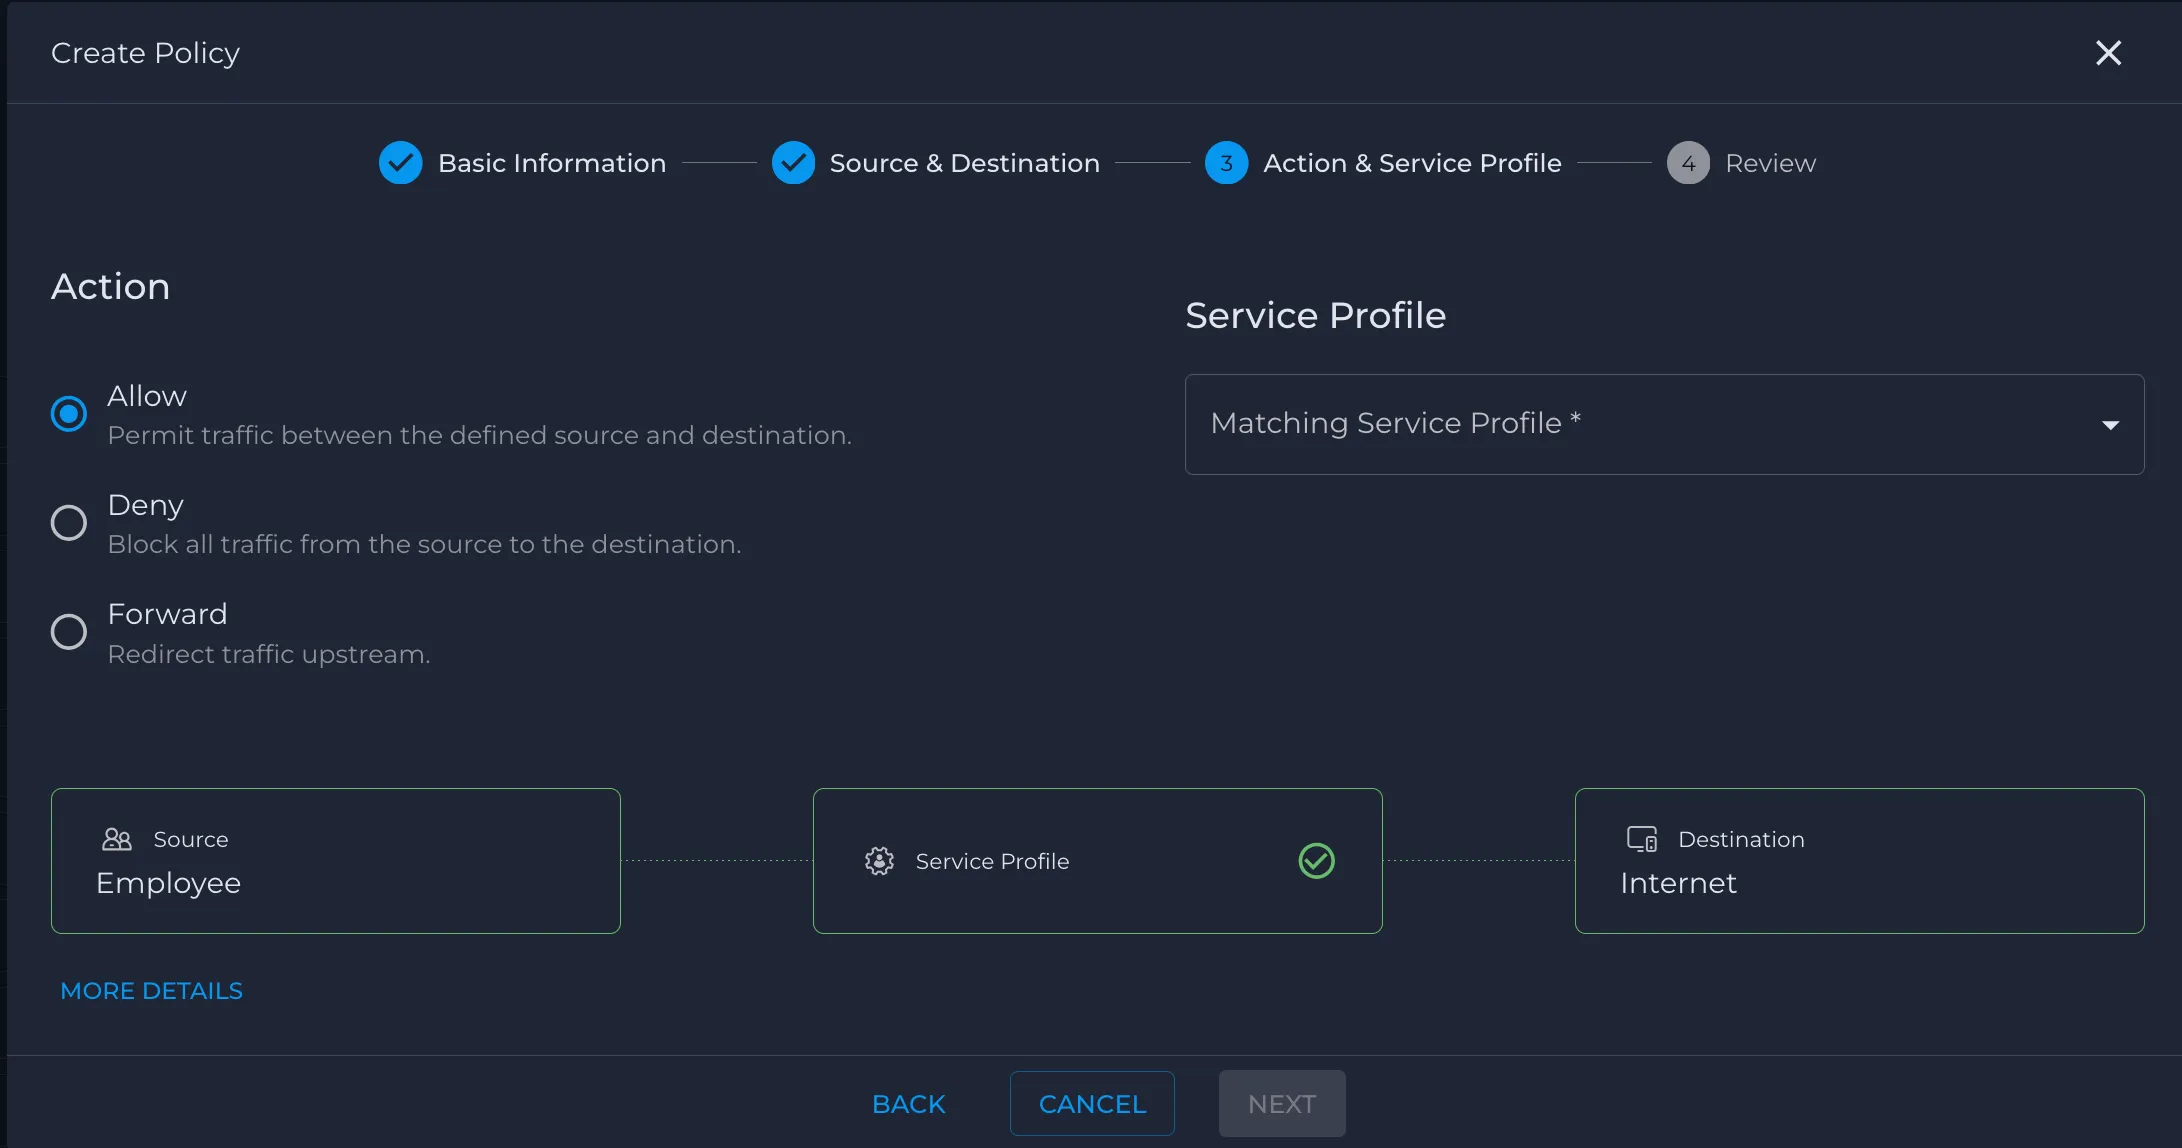2182x1148 pixels.
Task: Click the green check icon in Service Profile card
Action: click(x=1316, y=861)
